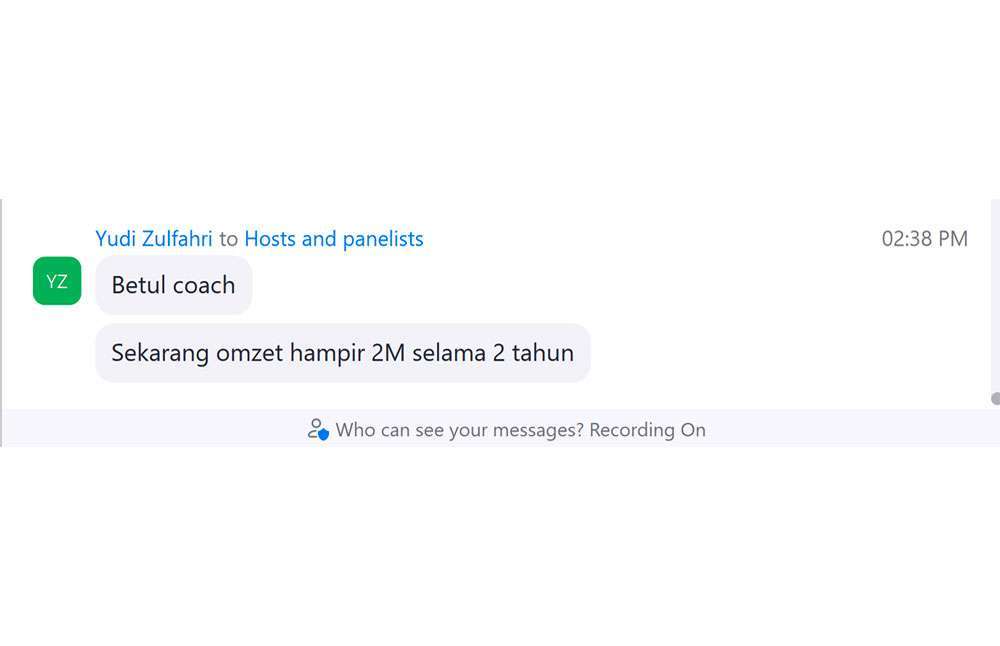Open Yudi Zulfahri's sender name

point(154,239)
